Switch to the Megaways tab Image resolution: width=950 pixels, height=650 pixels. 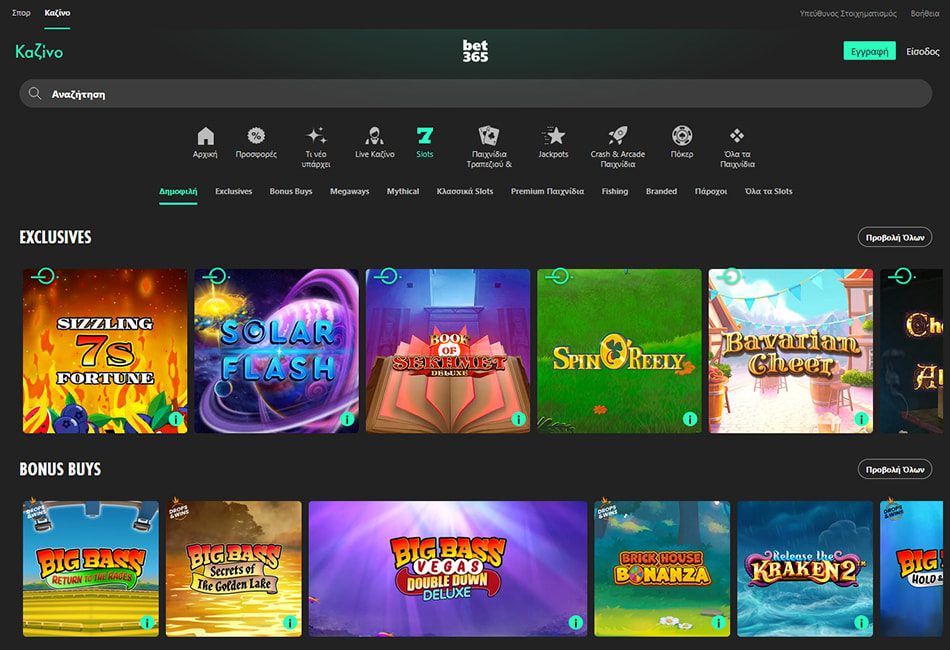pos(349,191)
